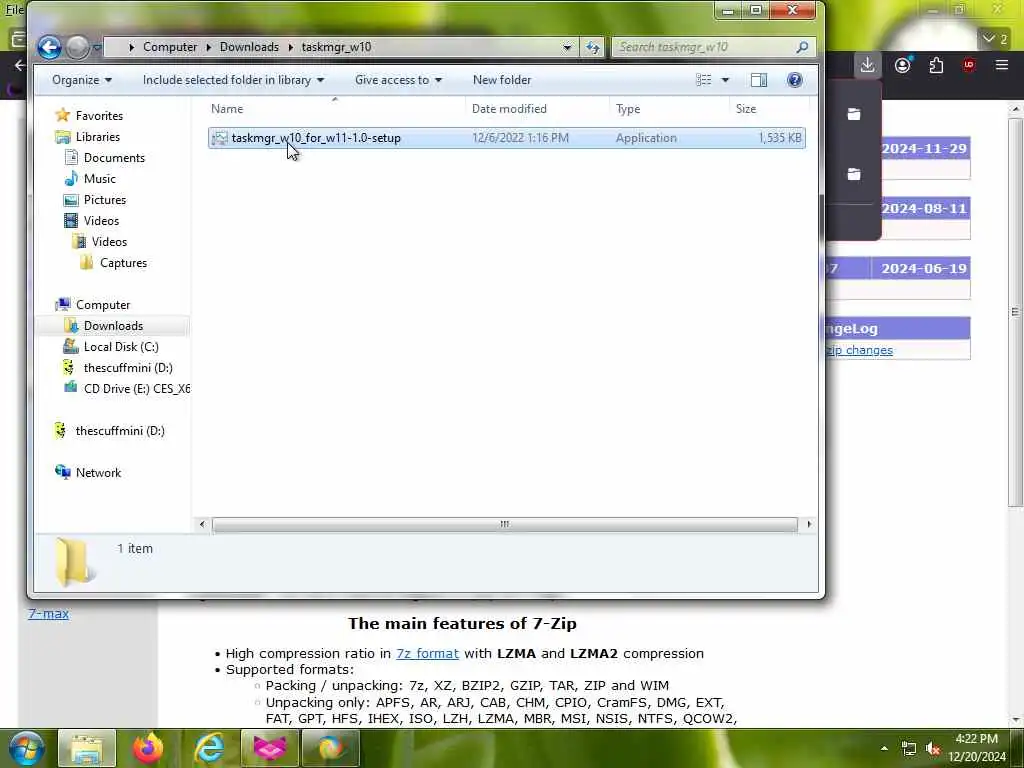1024x768 pixels.
Task: Click Firefox taskbar icon
Action: [x=148, y=748]
